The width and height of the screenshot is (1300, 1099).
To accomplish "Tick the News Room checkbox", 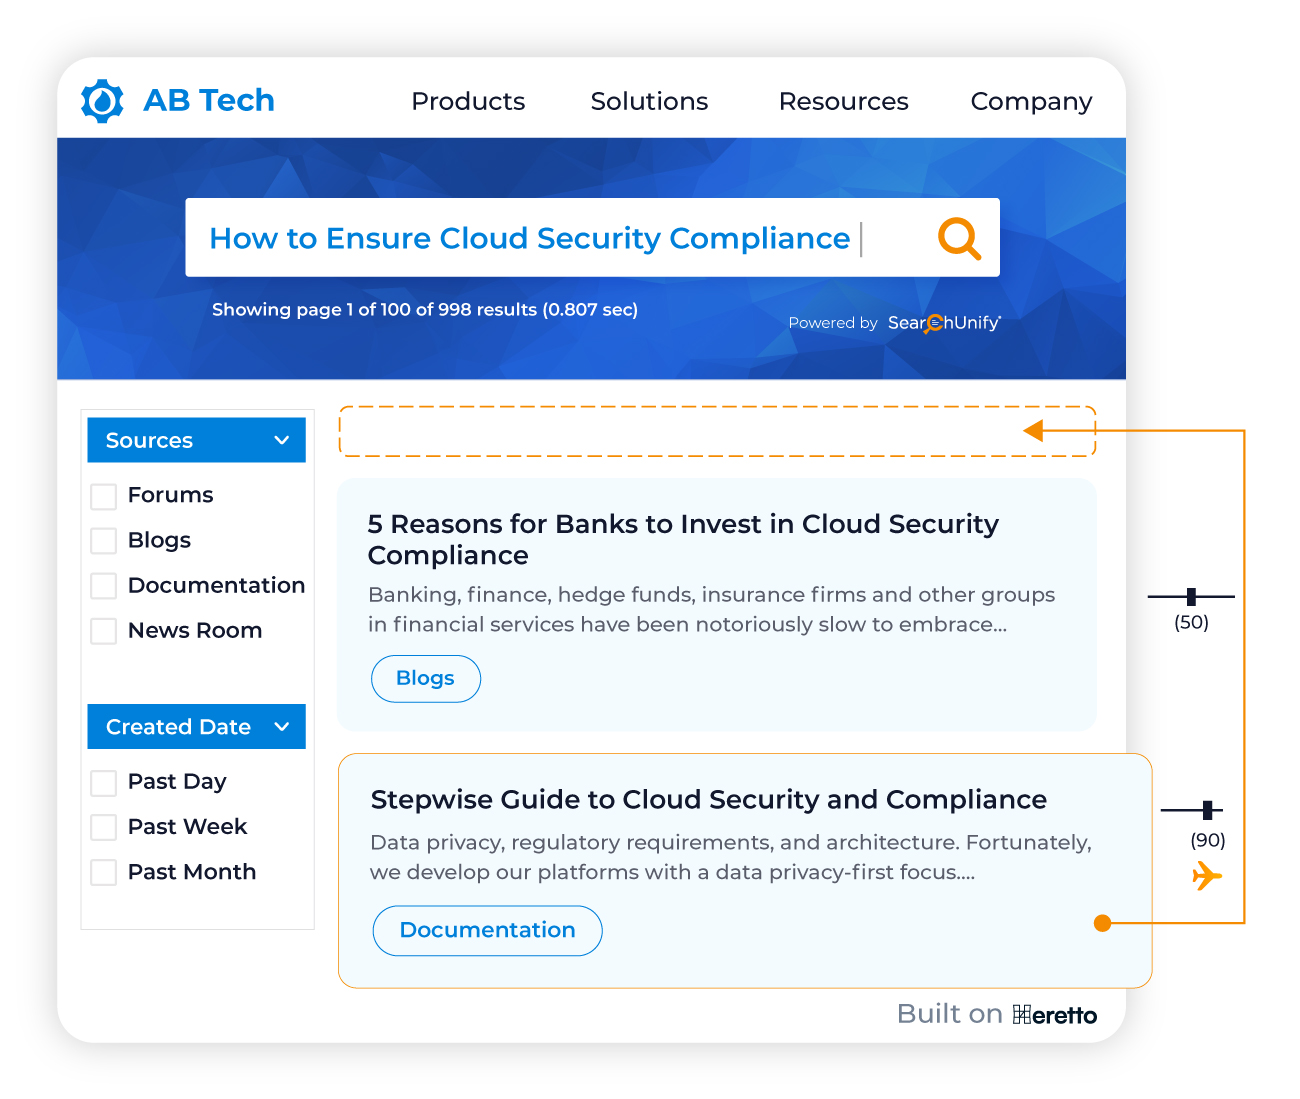I will click(104, 631).
